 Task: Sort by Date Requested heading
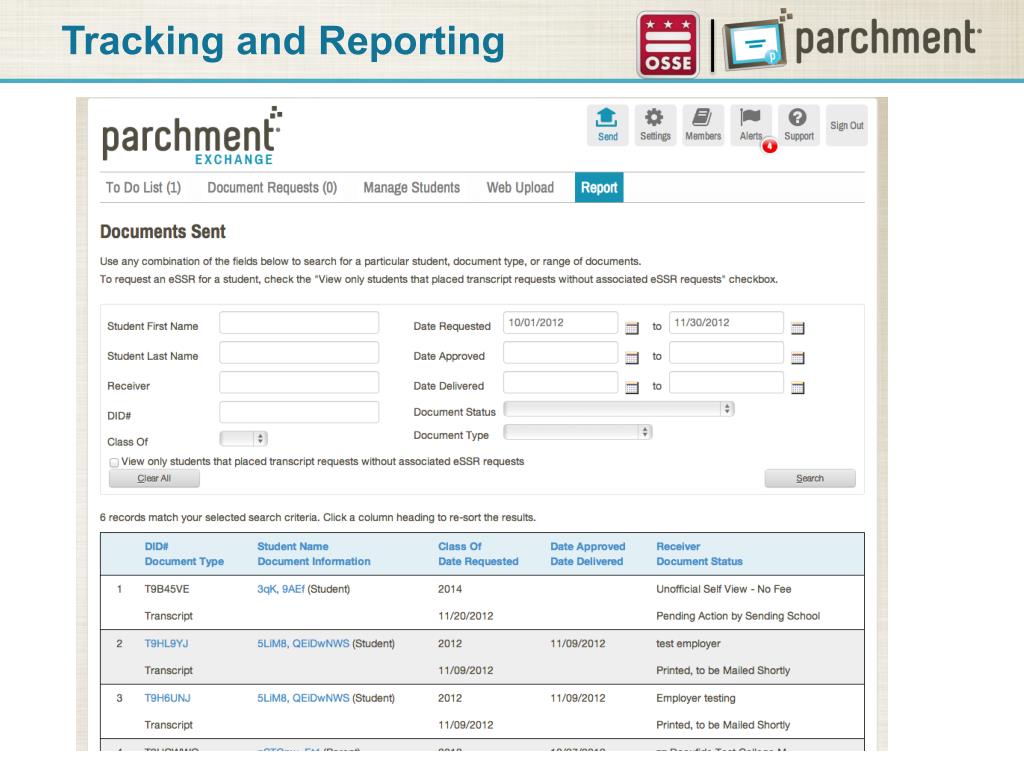(x=478, y=562)
